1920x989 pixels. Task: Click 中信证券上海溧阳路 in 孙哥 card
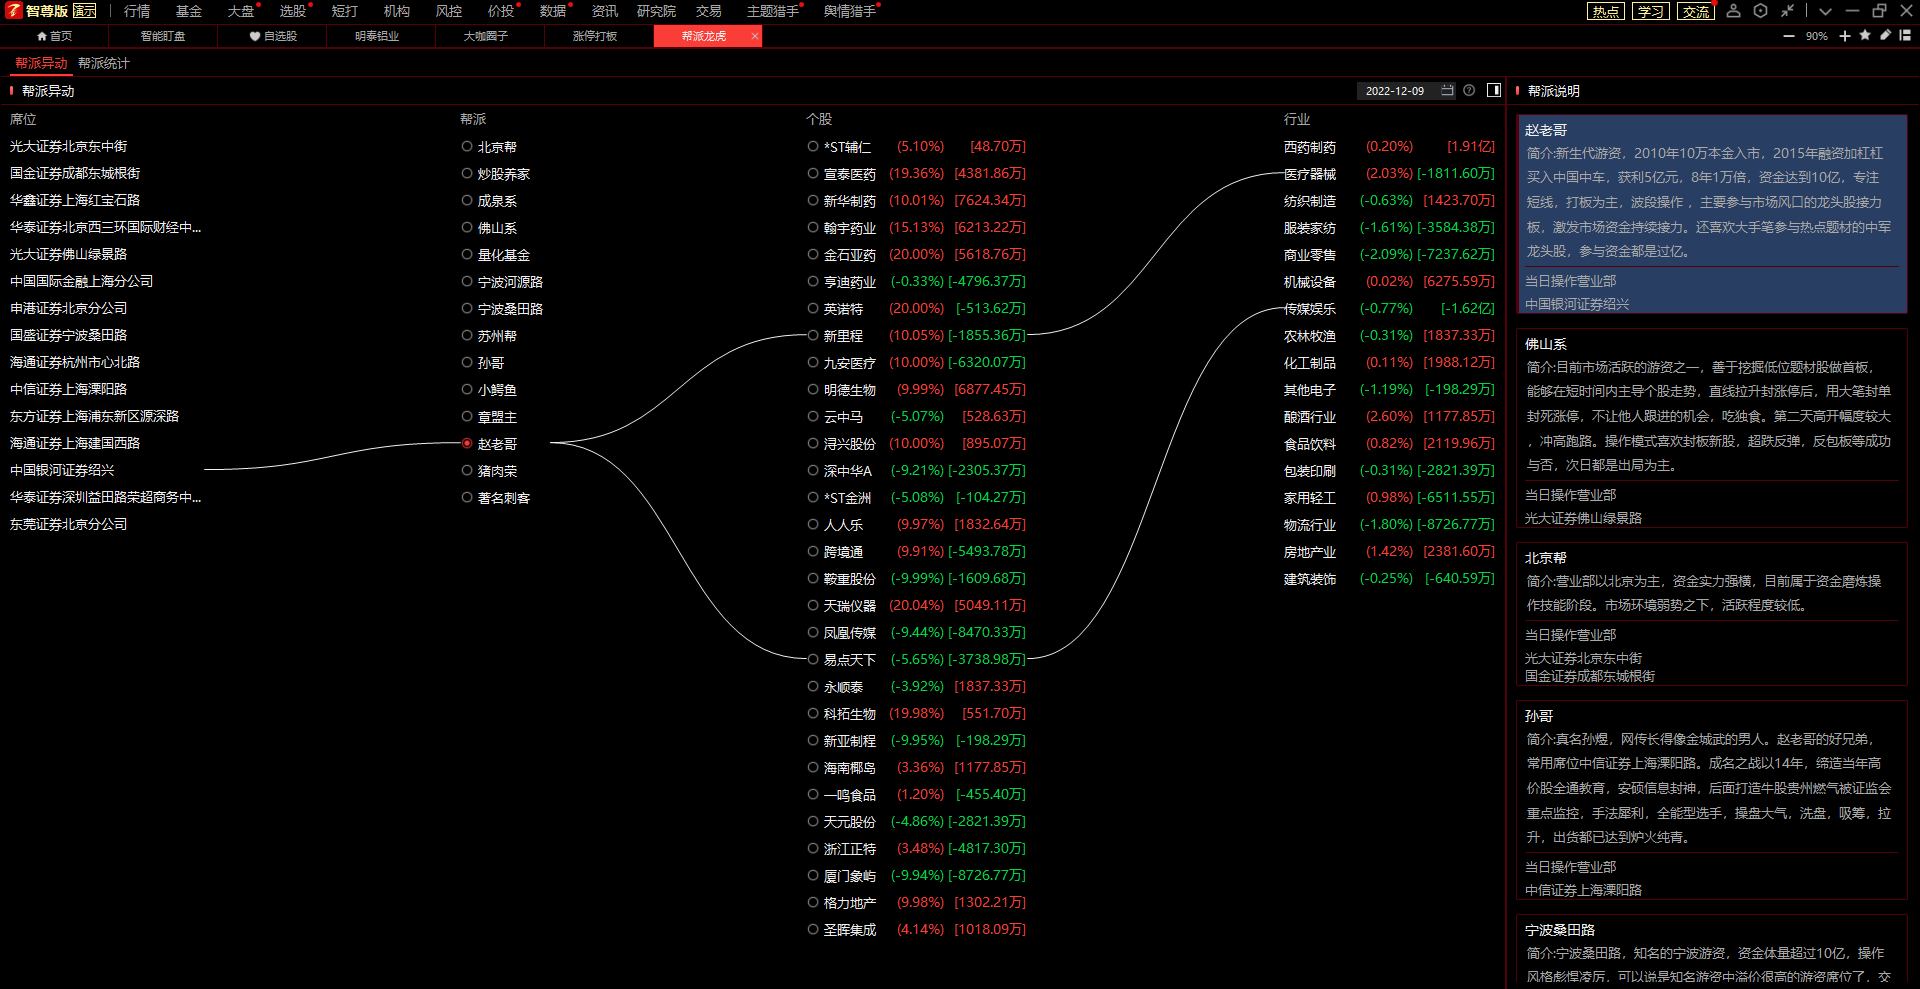click(1583, 890)
